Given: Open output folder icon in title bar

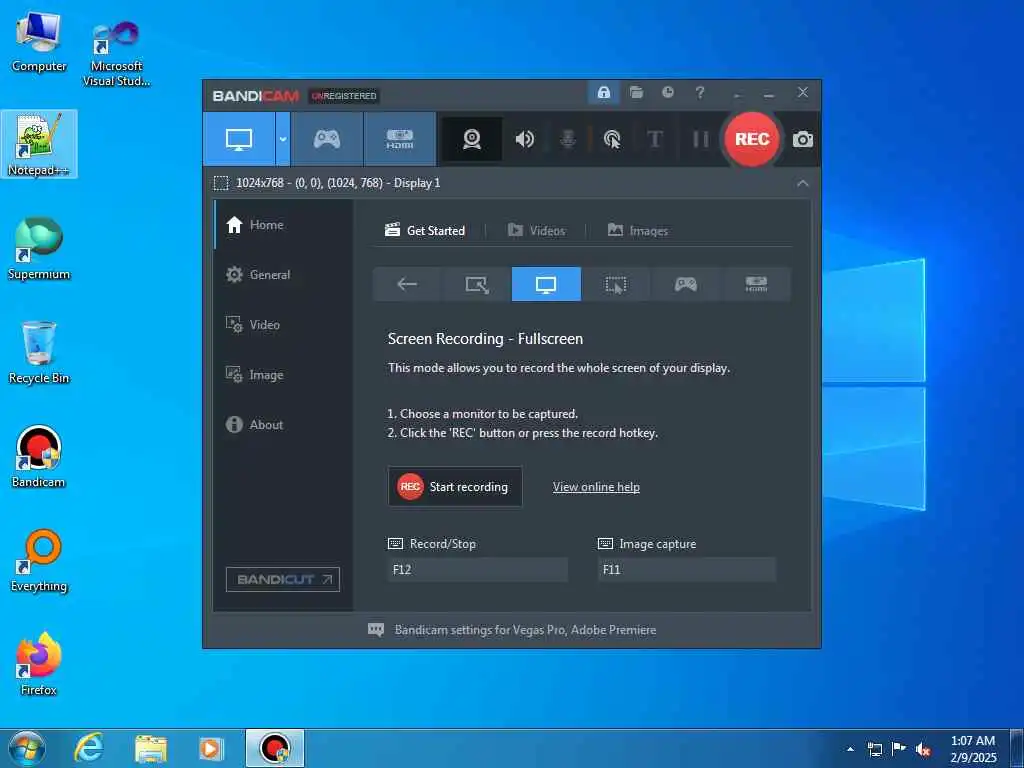Looking at the screenshot, I should 636,93.
